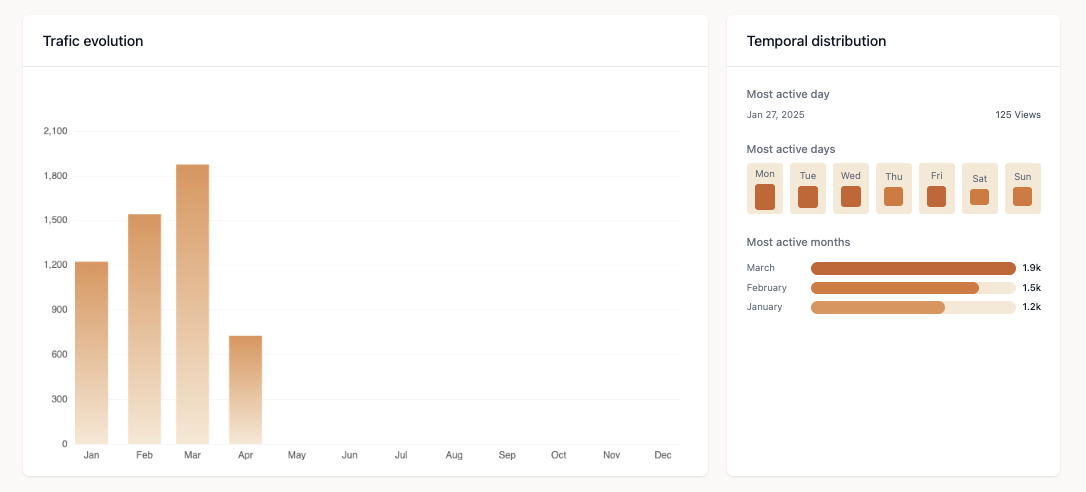This screenshot has height=492, width=1086.
Task: Select the March bar in the chart
Action: point(192,304)
